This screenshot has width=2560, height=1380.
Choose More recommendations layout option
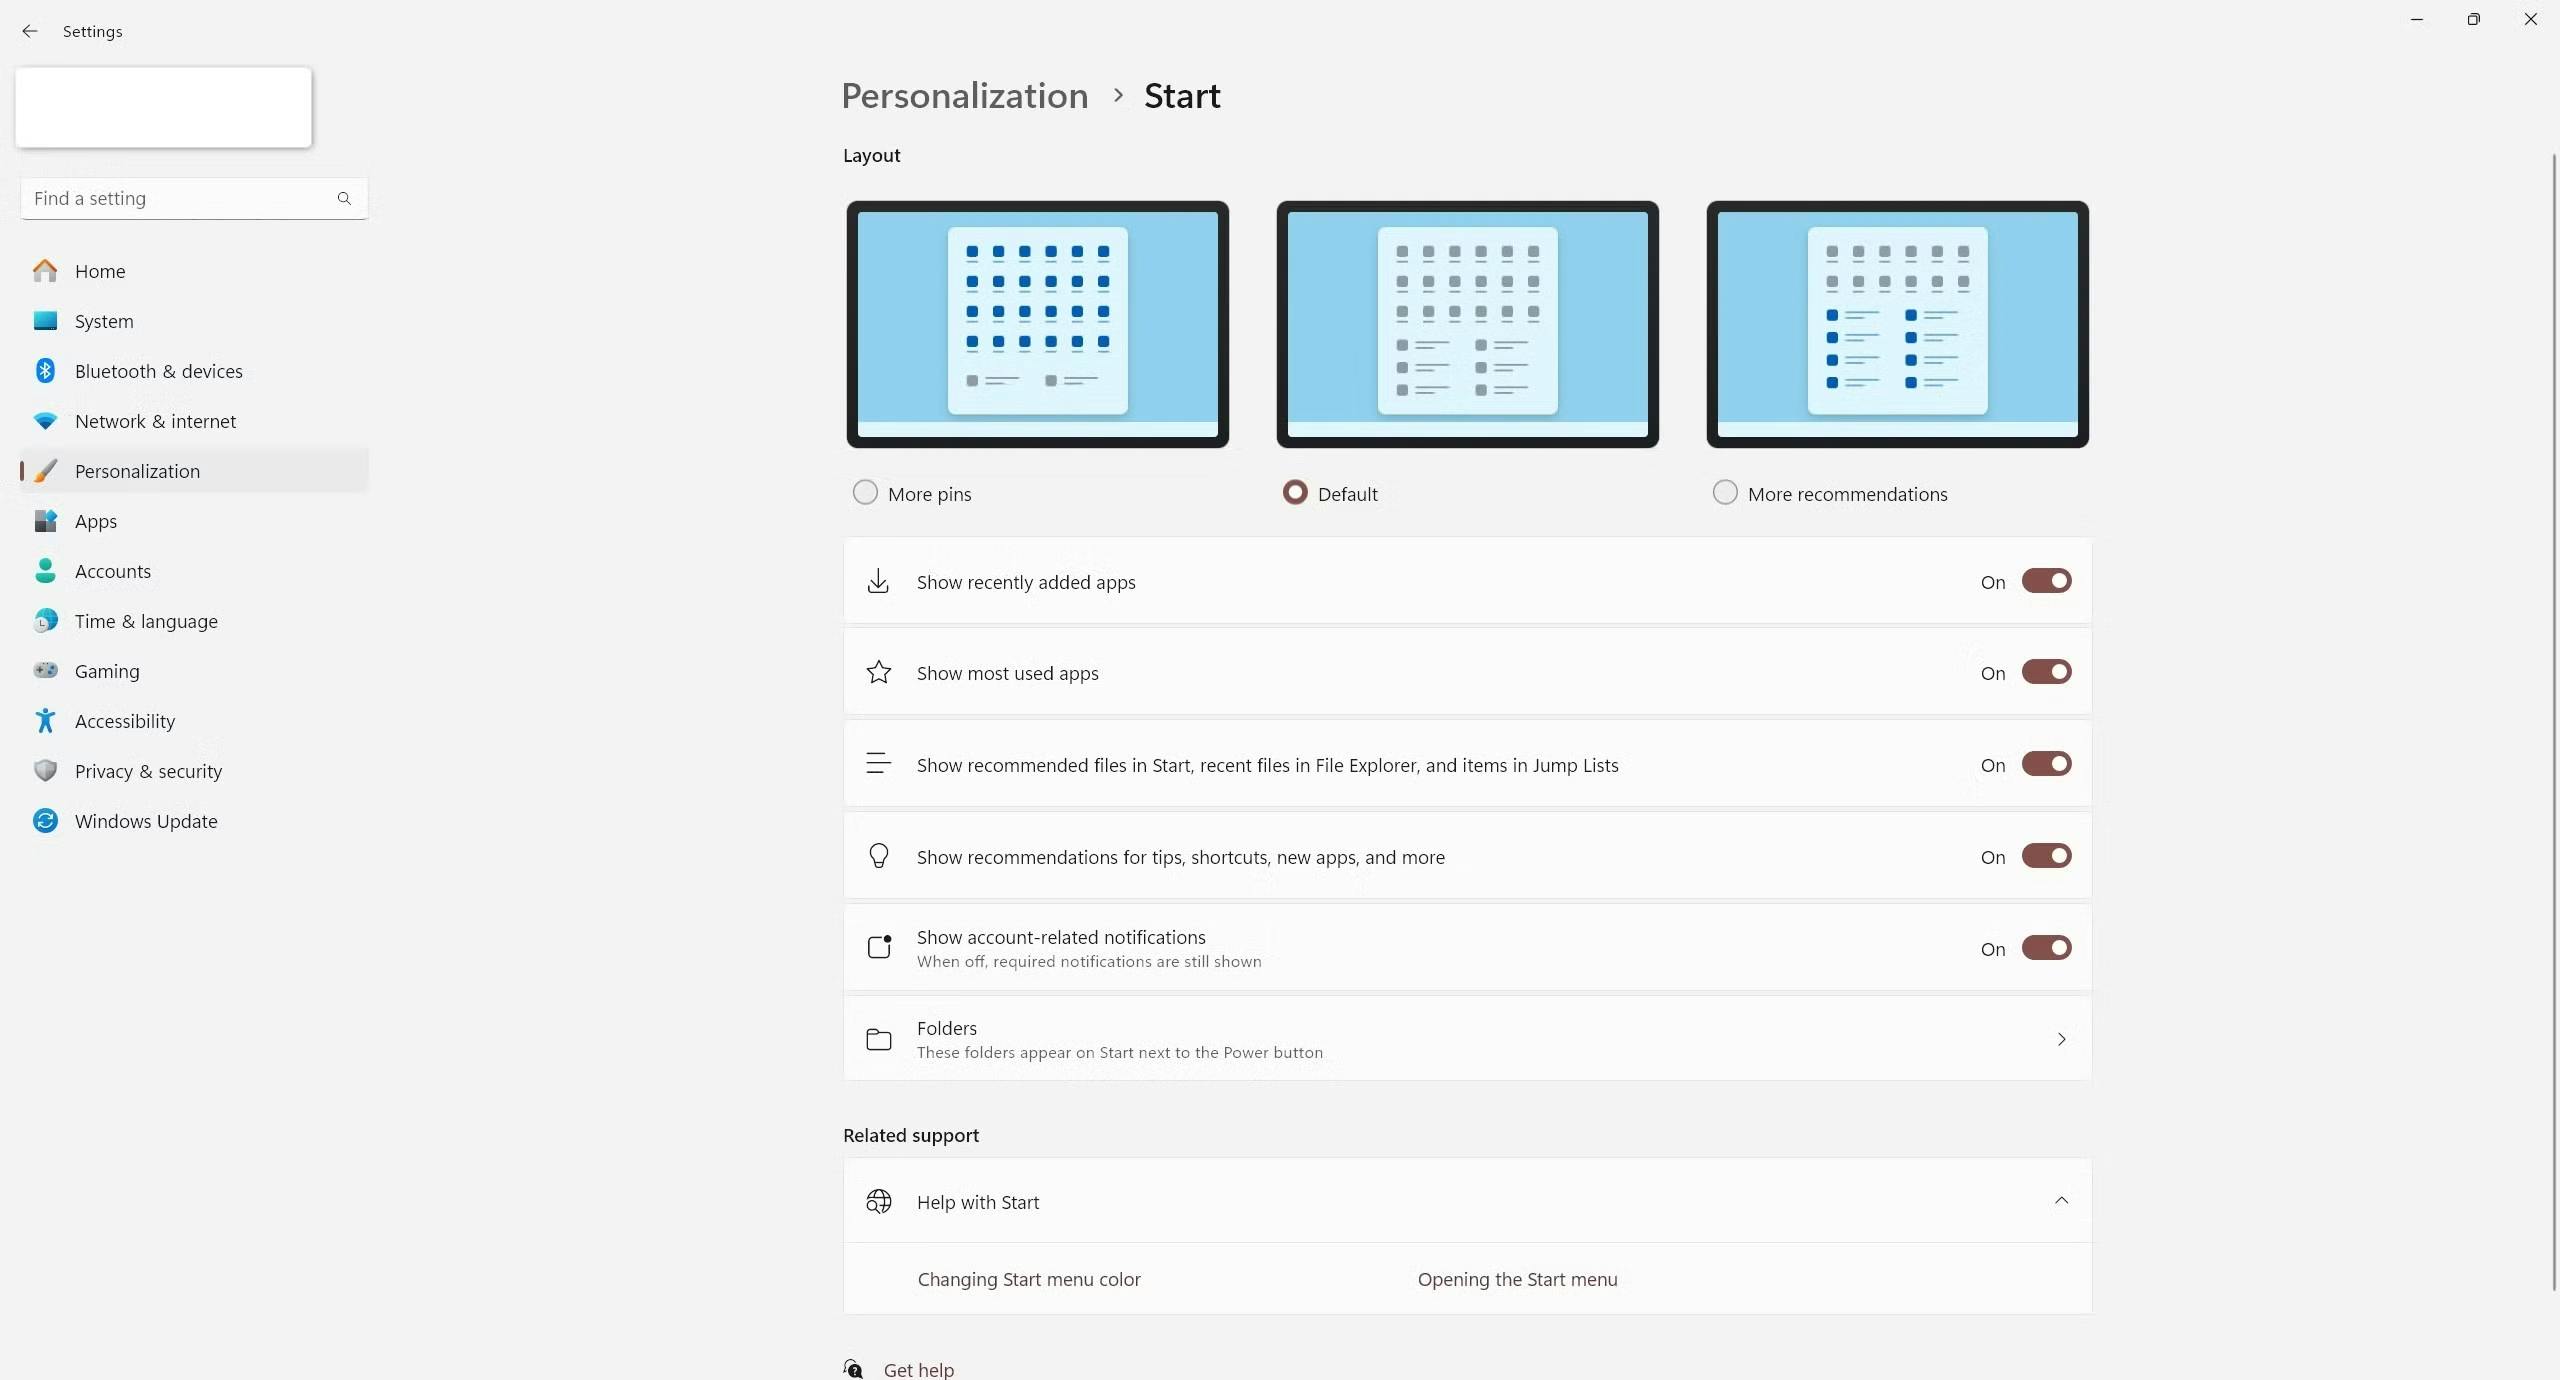point(1725,493)
